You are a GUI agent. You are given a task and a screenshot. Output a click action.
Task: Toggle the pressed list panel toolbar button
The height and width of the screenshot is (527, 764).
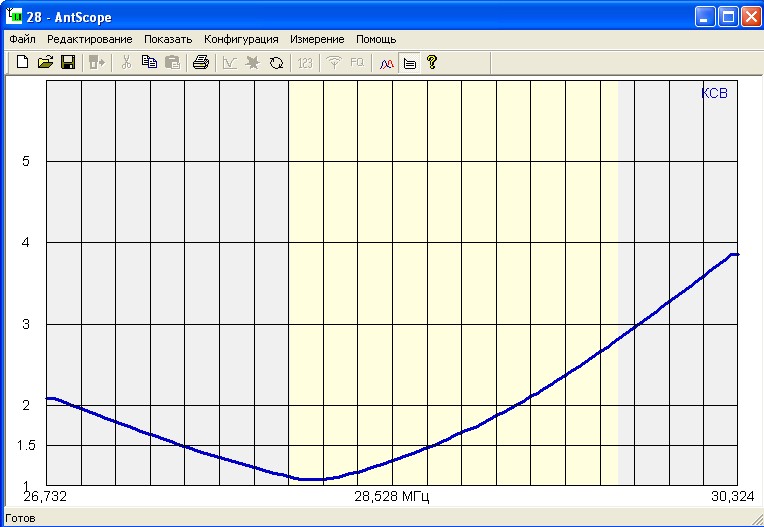point(409,62)
